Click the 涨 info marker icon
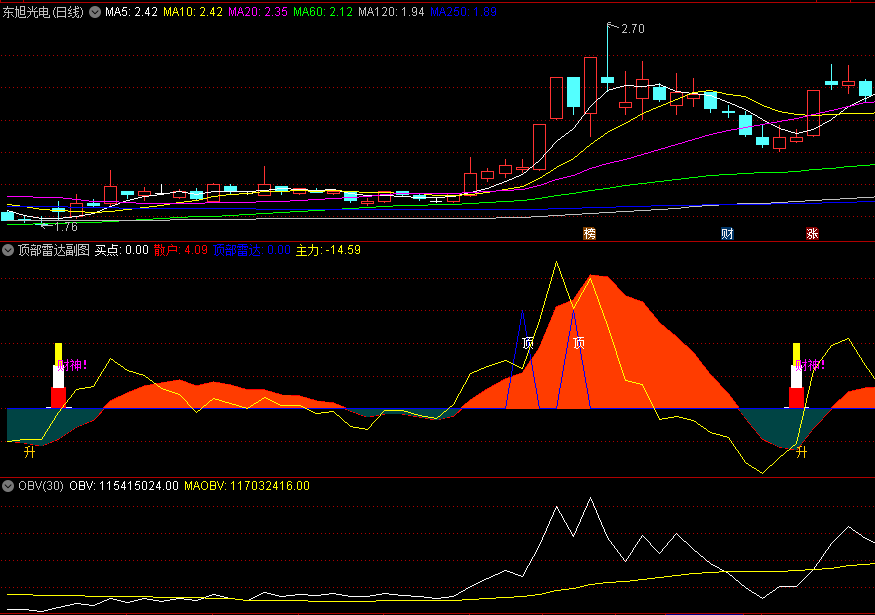Screen dimensions: 875x615 click(x=812, y=234)
